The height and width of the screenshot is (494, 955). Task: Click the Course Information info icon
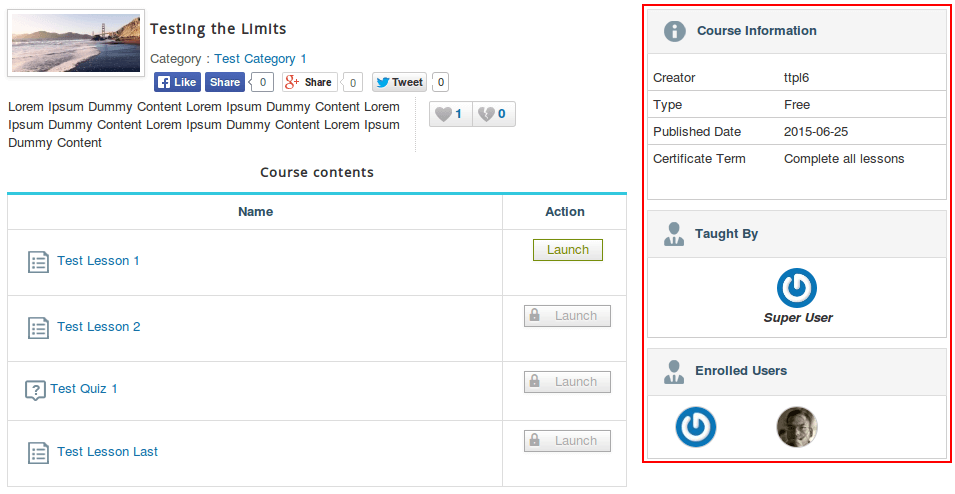tap(675, 31)
